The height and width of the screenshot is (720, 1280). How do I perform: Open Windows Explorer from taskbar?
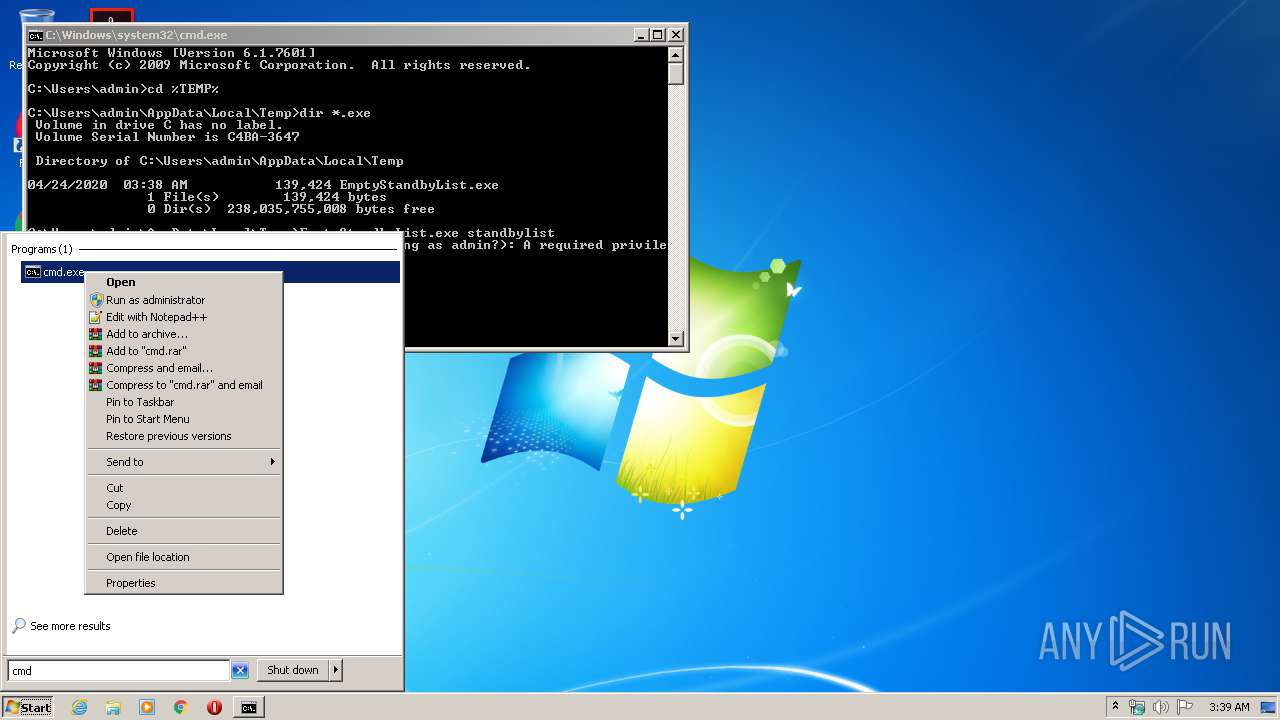[x=113, y=707]
